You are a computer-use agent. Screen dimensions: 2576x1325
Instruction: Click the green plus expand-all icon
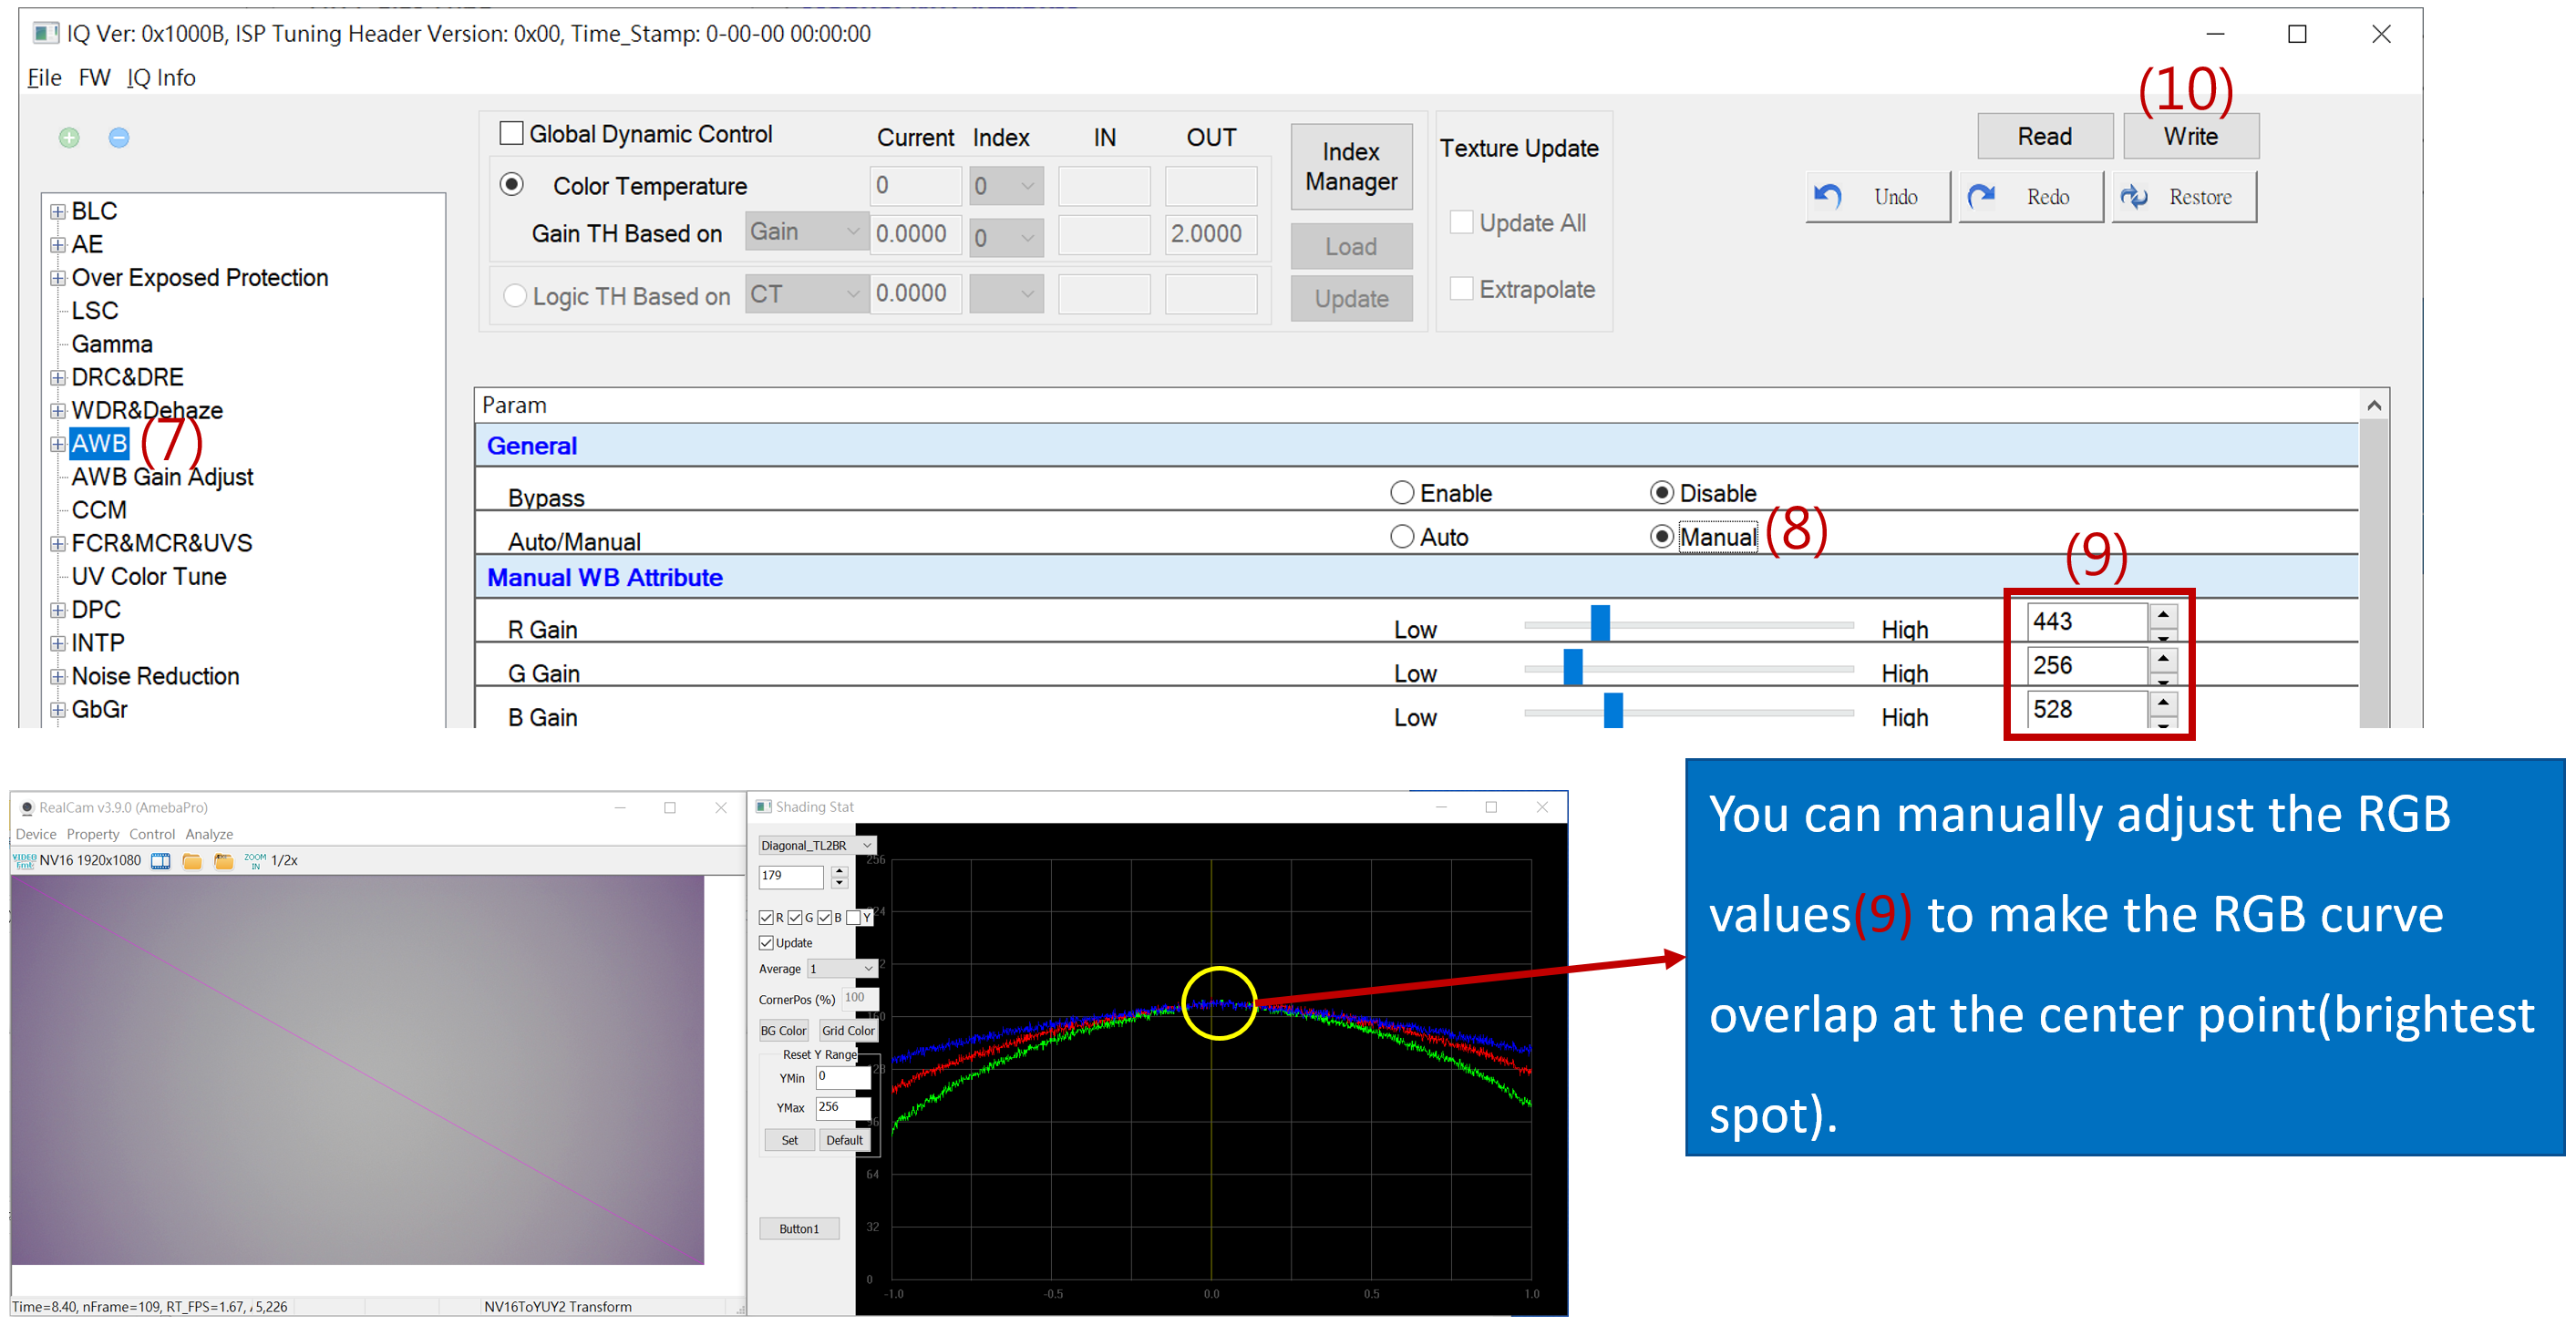69,138
